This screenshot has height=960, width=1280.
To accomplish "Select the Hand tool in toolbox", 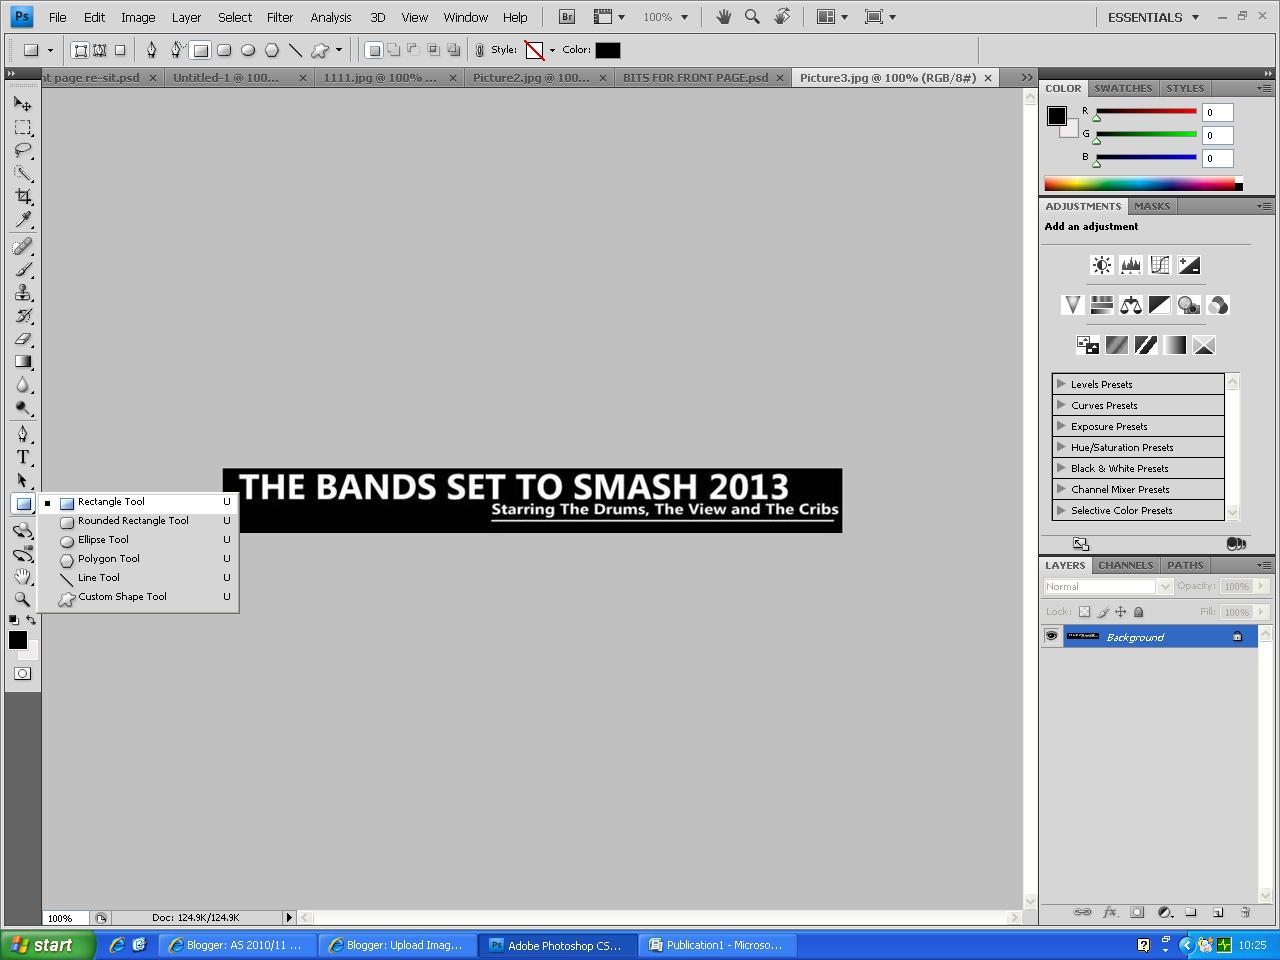I will point(22,576).
